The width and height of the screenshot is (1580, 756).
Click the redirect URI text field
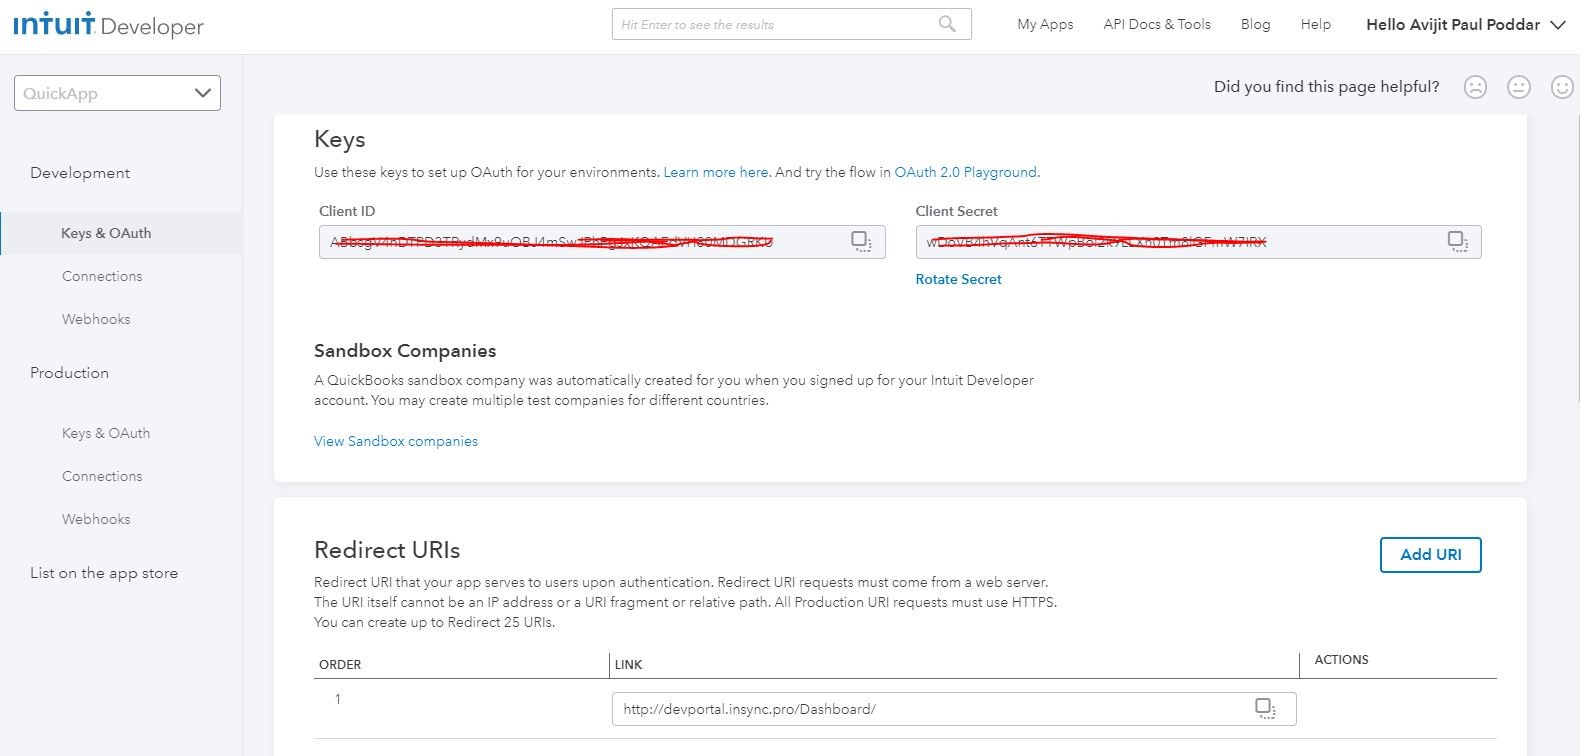[x=954, y=709]
